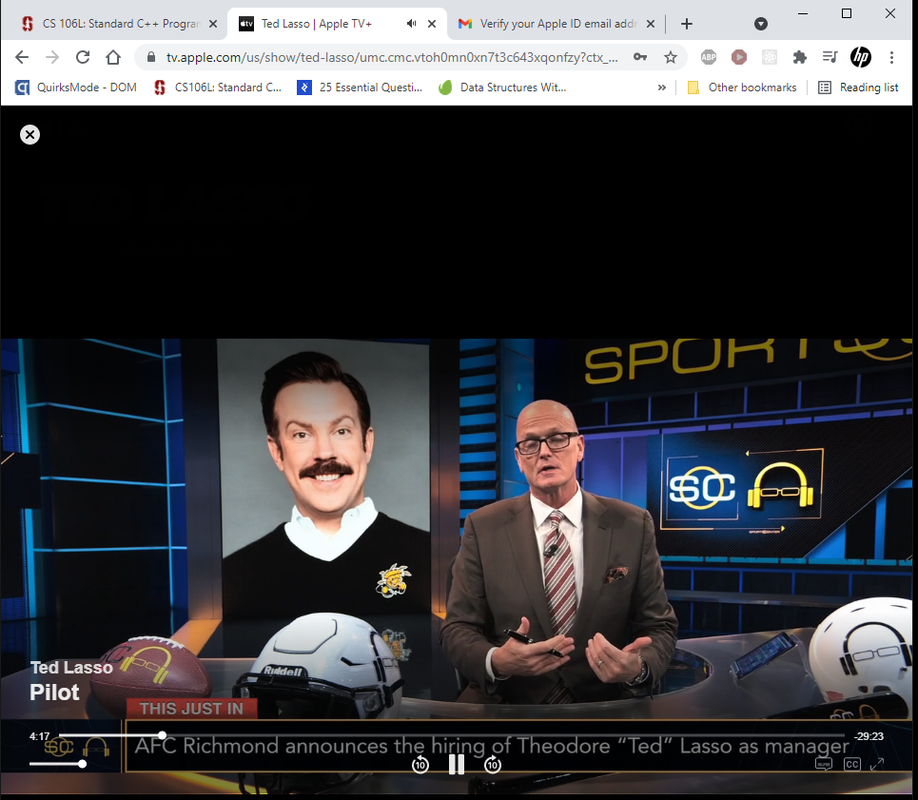Go back to the previous page

22,57
